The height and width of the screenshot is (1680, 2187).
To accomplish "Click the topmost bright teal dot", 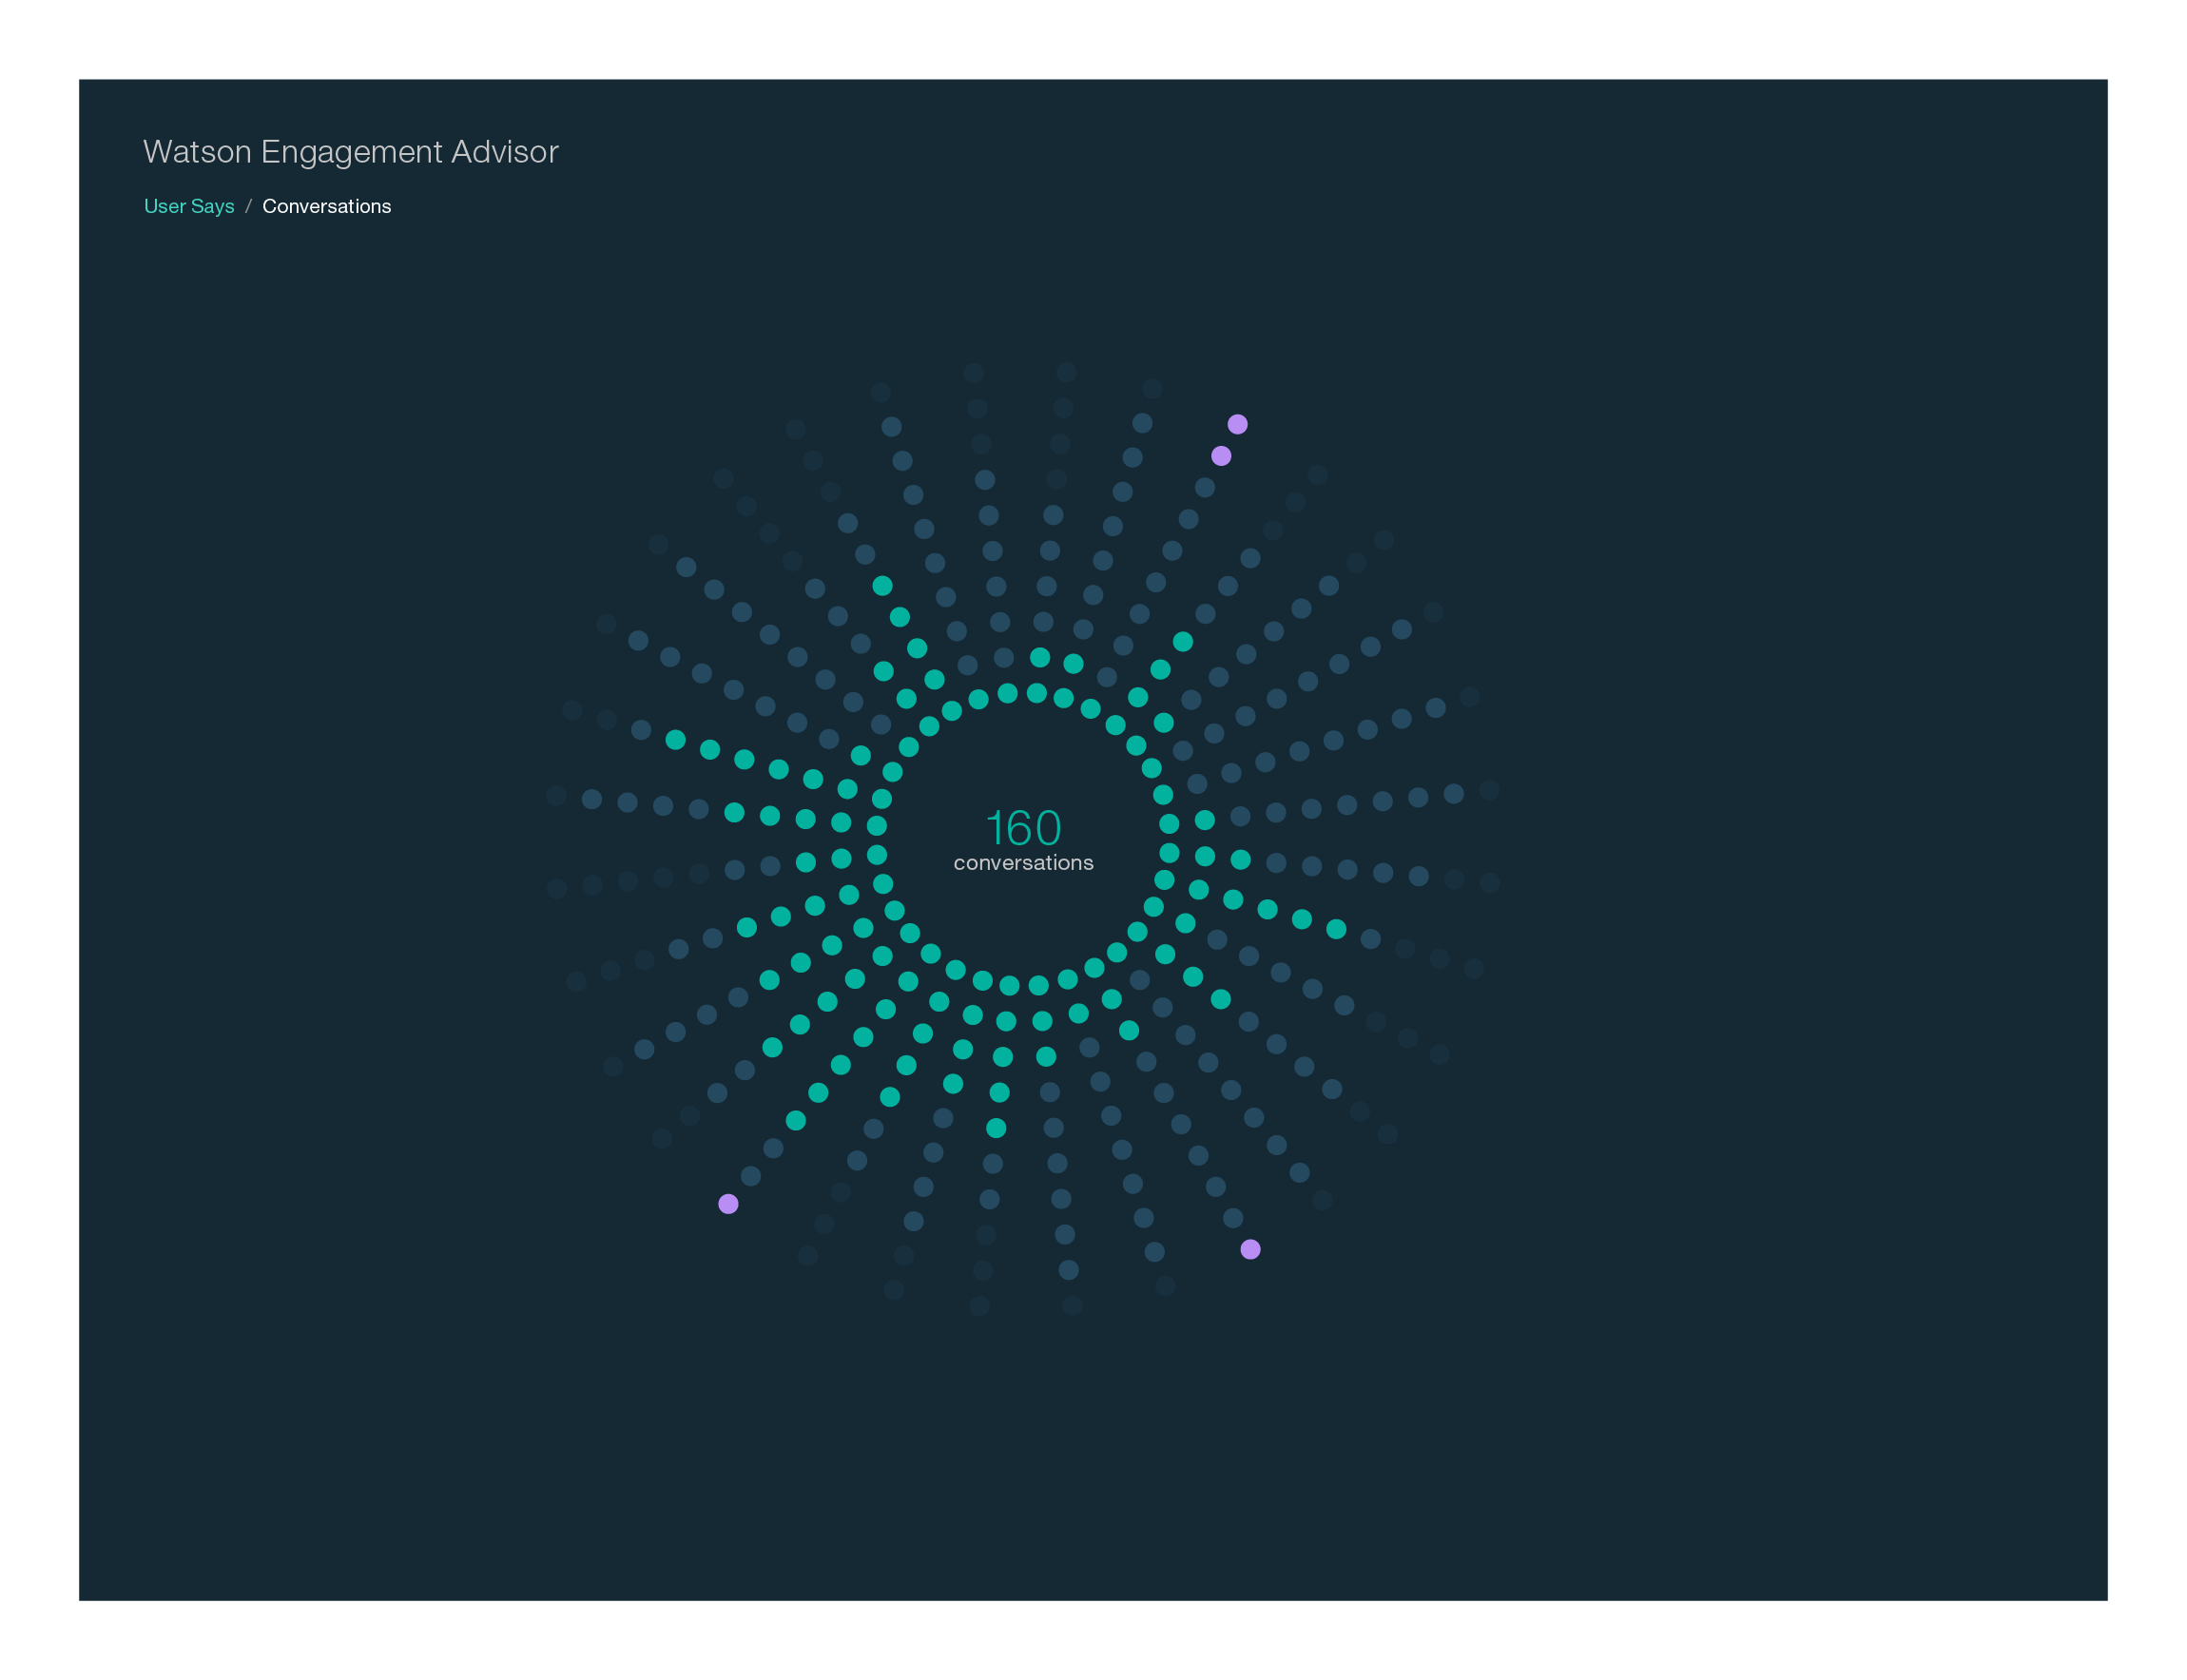I will click(x=882, y=586).
